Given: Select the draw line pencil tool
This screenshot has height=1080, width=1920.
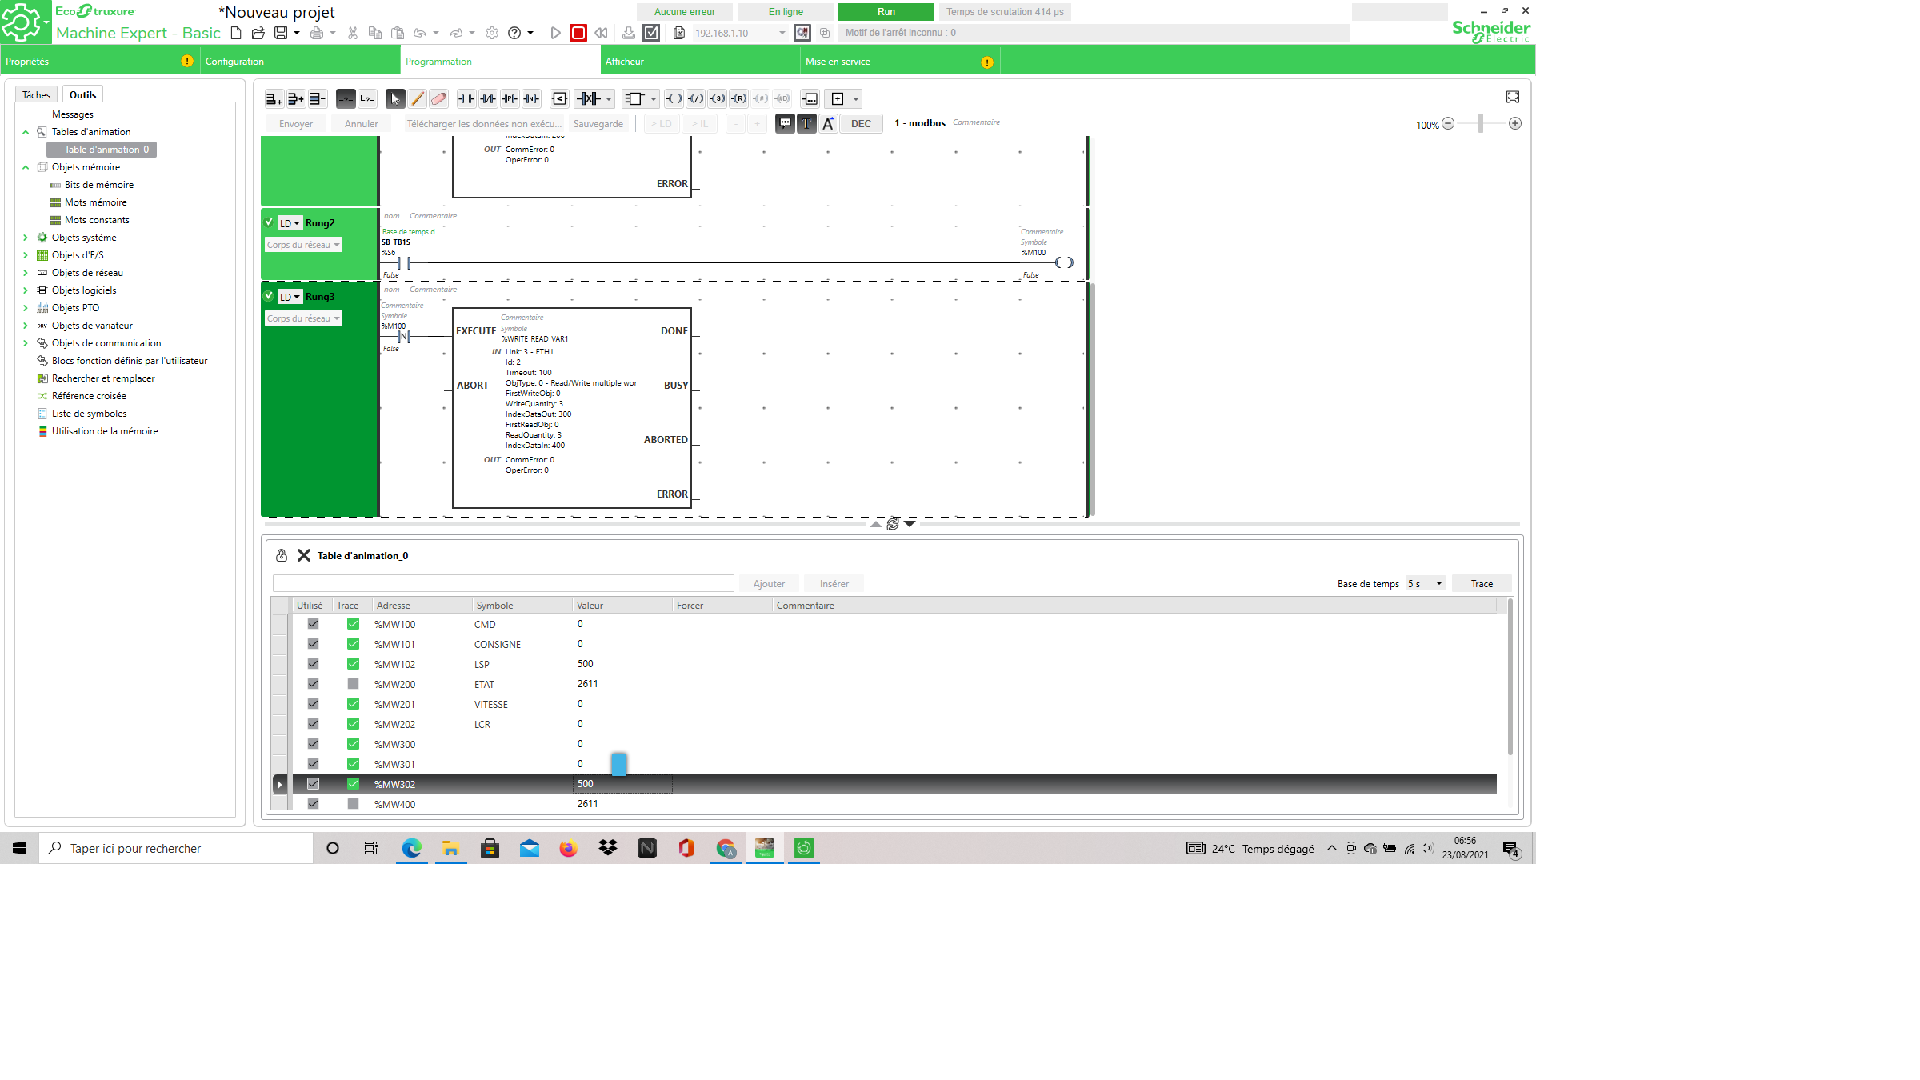Looking at the screenshot, I should [x=417, y=99].
